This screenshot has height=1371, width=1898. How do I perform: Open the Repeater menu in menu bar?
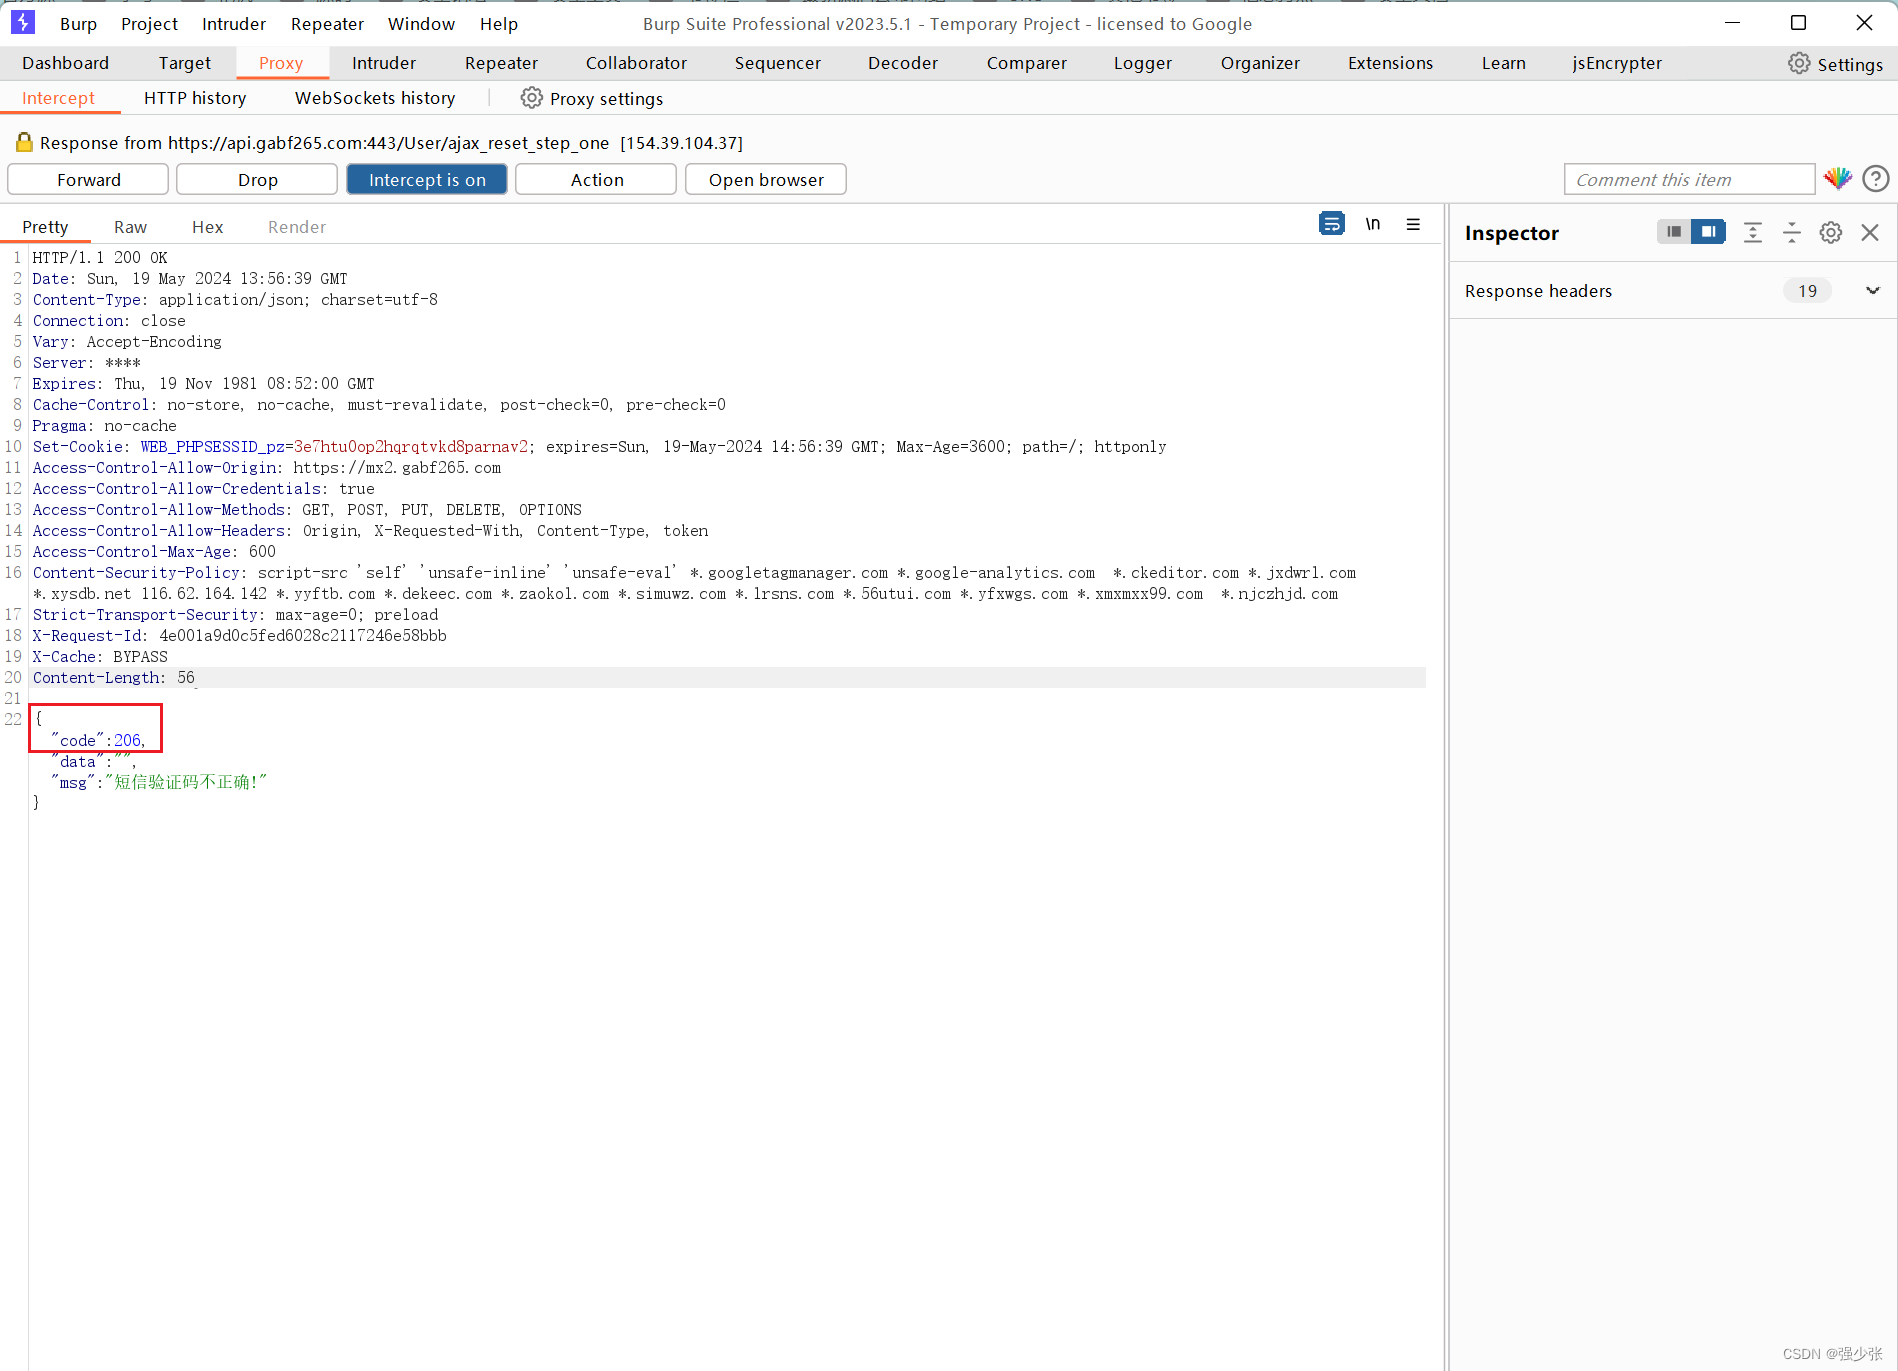pos(327,24)
